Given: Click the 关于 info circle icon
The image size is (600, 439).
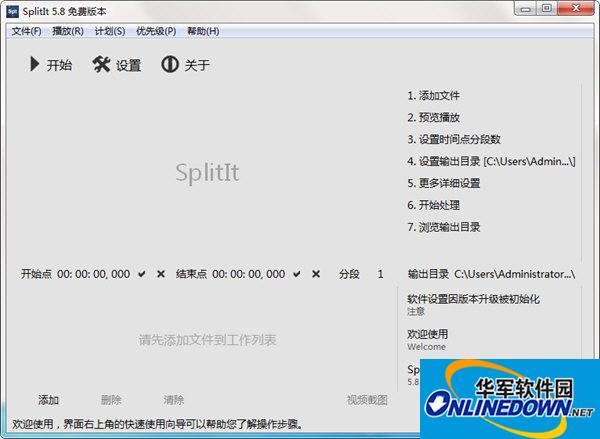Looking at the screenshot, I should [x=169, y=65].
